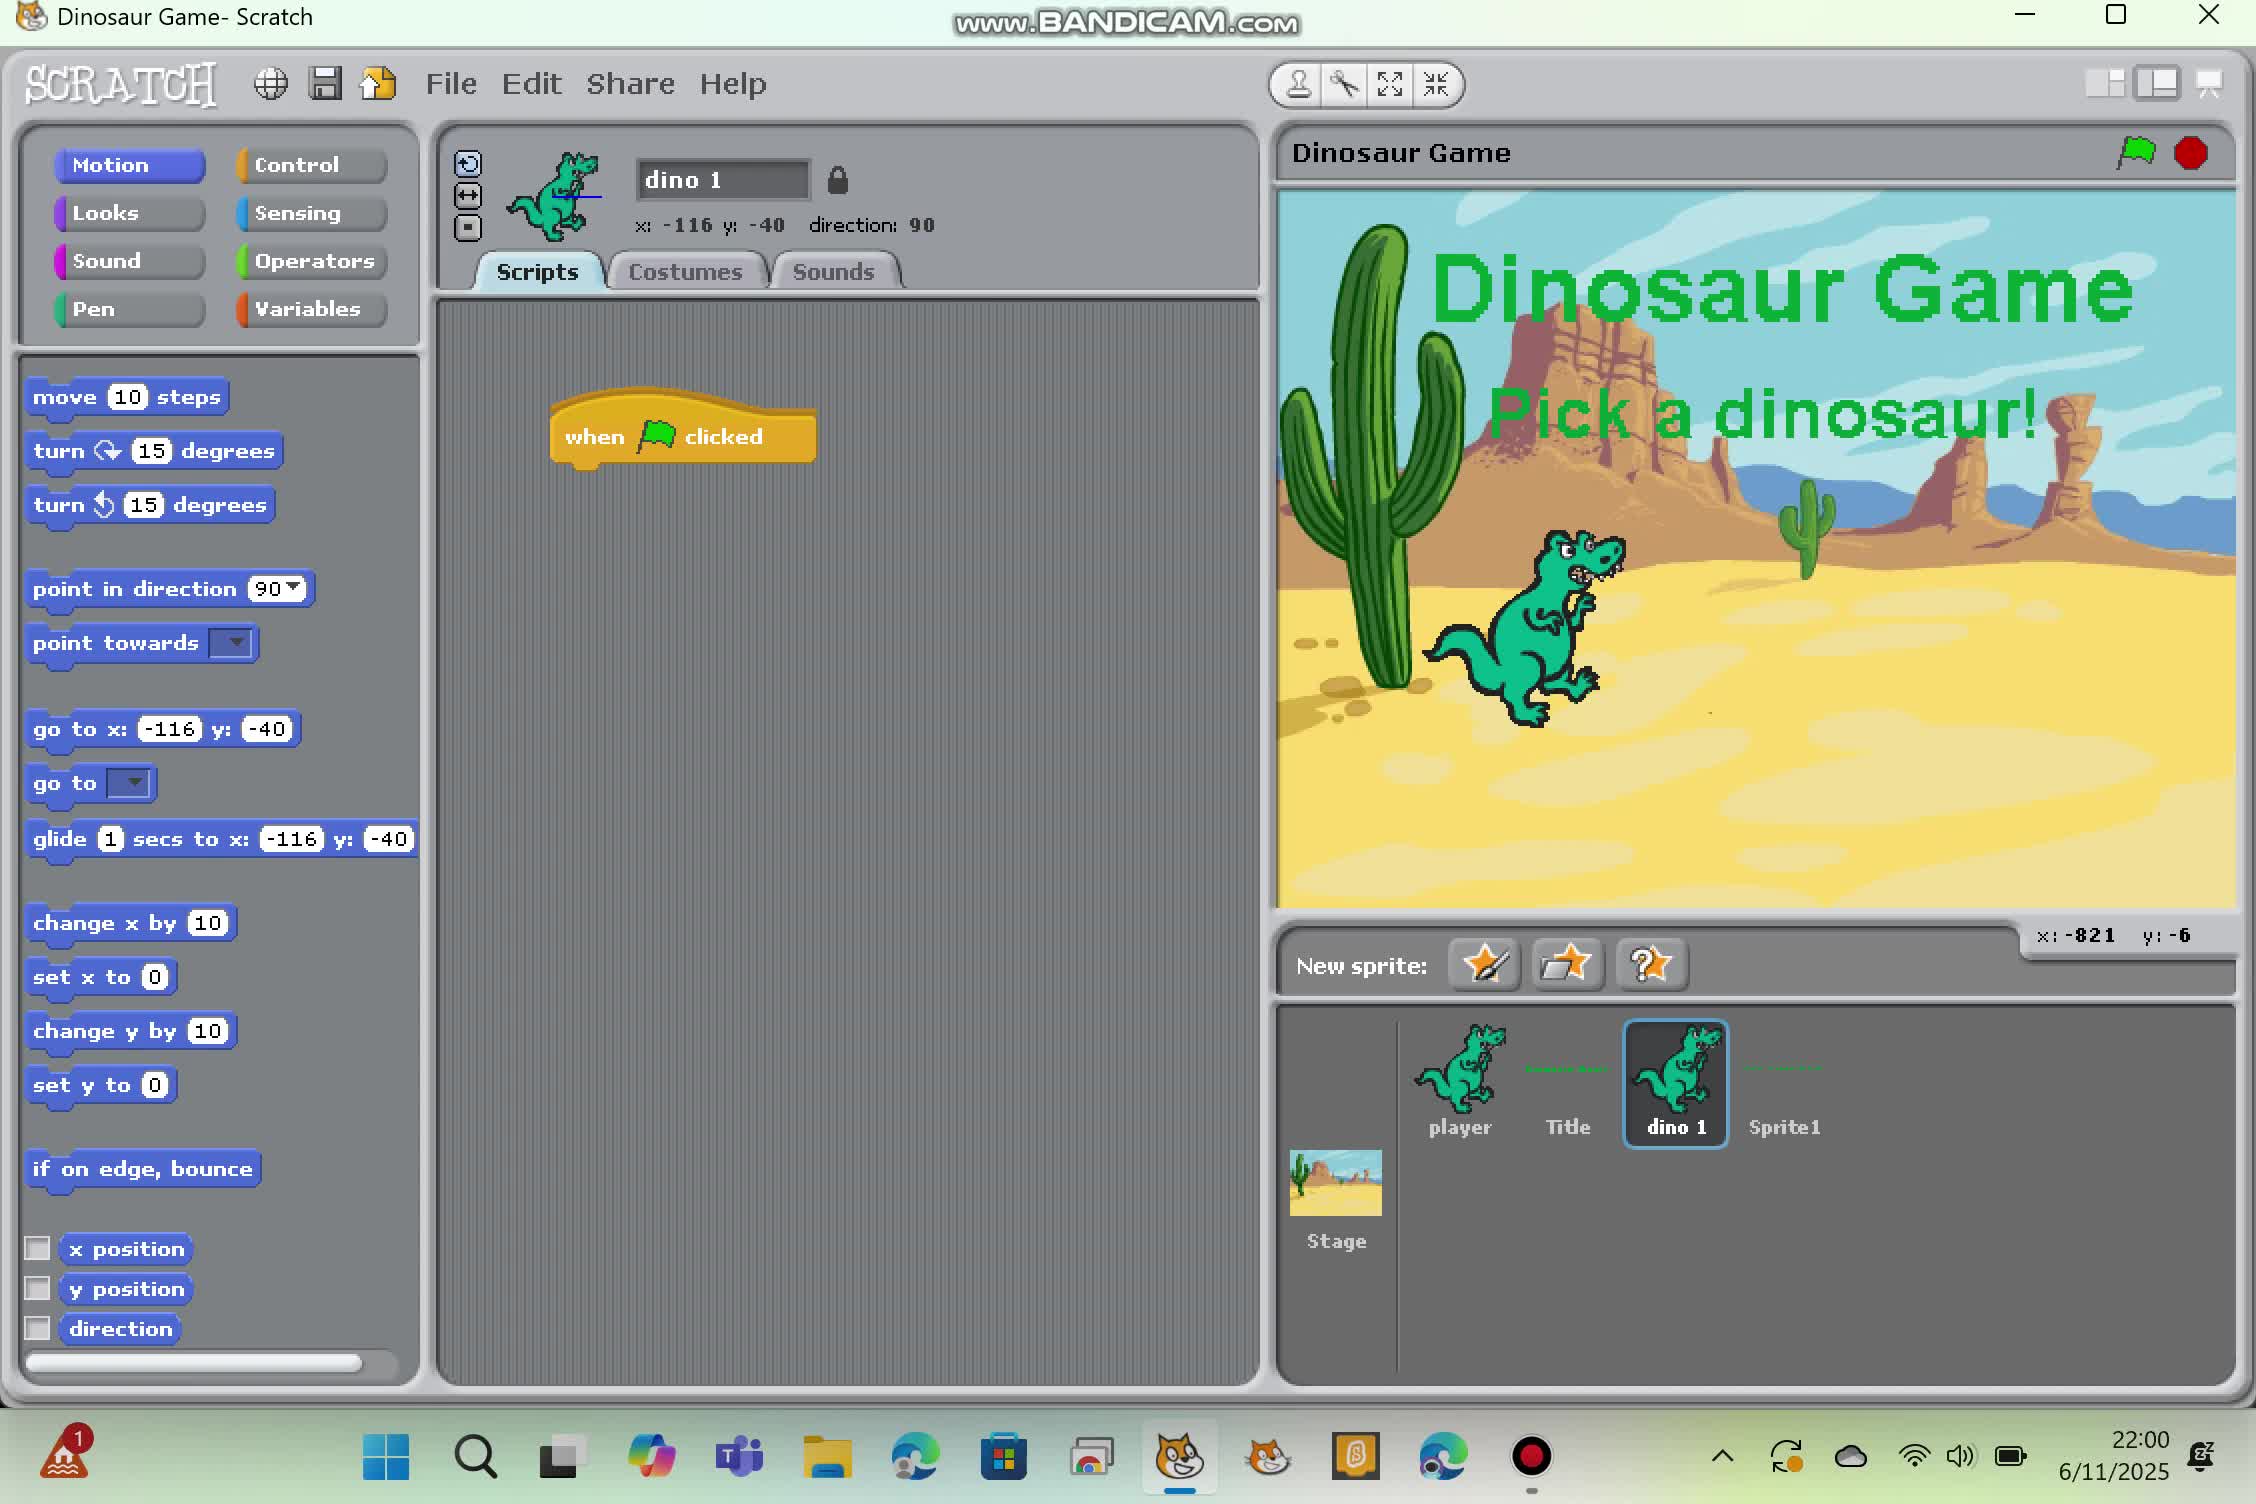The height and width of the screenshot is (1504, 2256).
Task: Enable the y position checkbox
Action: [x=37, y=1288]
